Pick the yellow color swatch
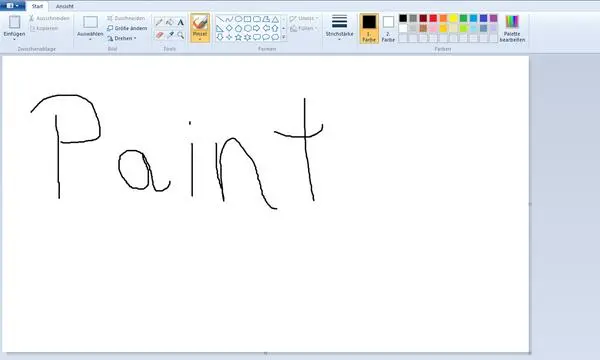600x360 pixels. pos(453,18)
